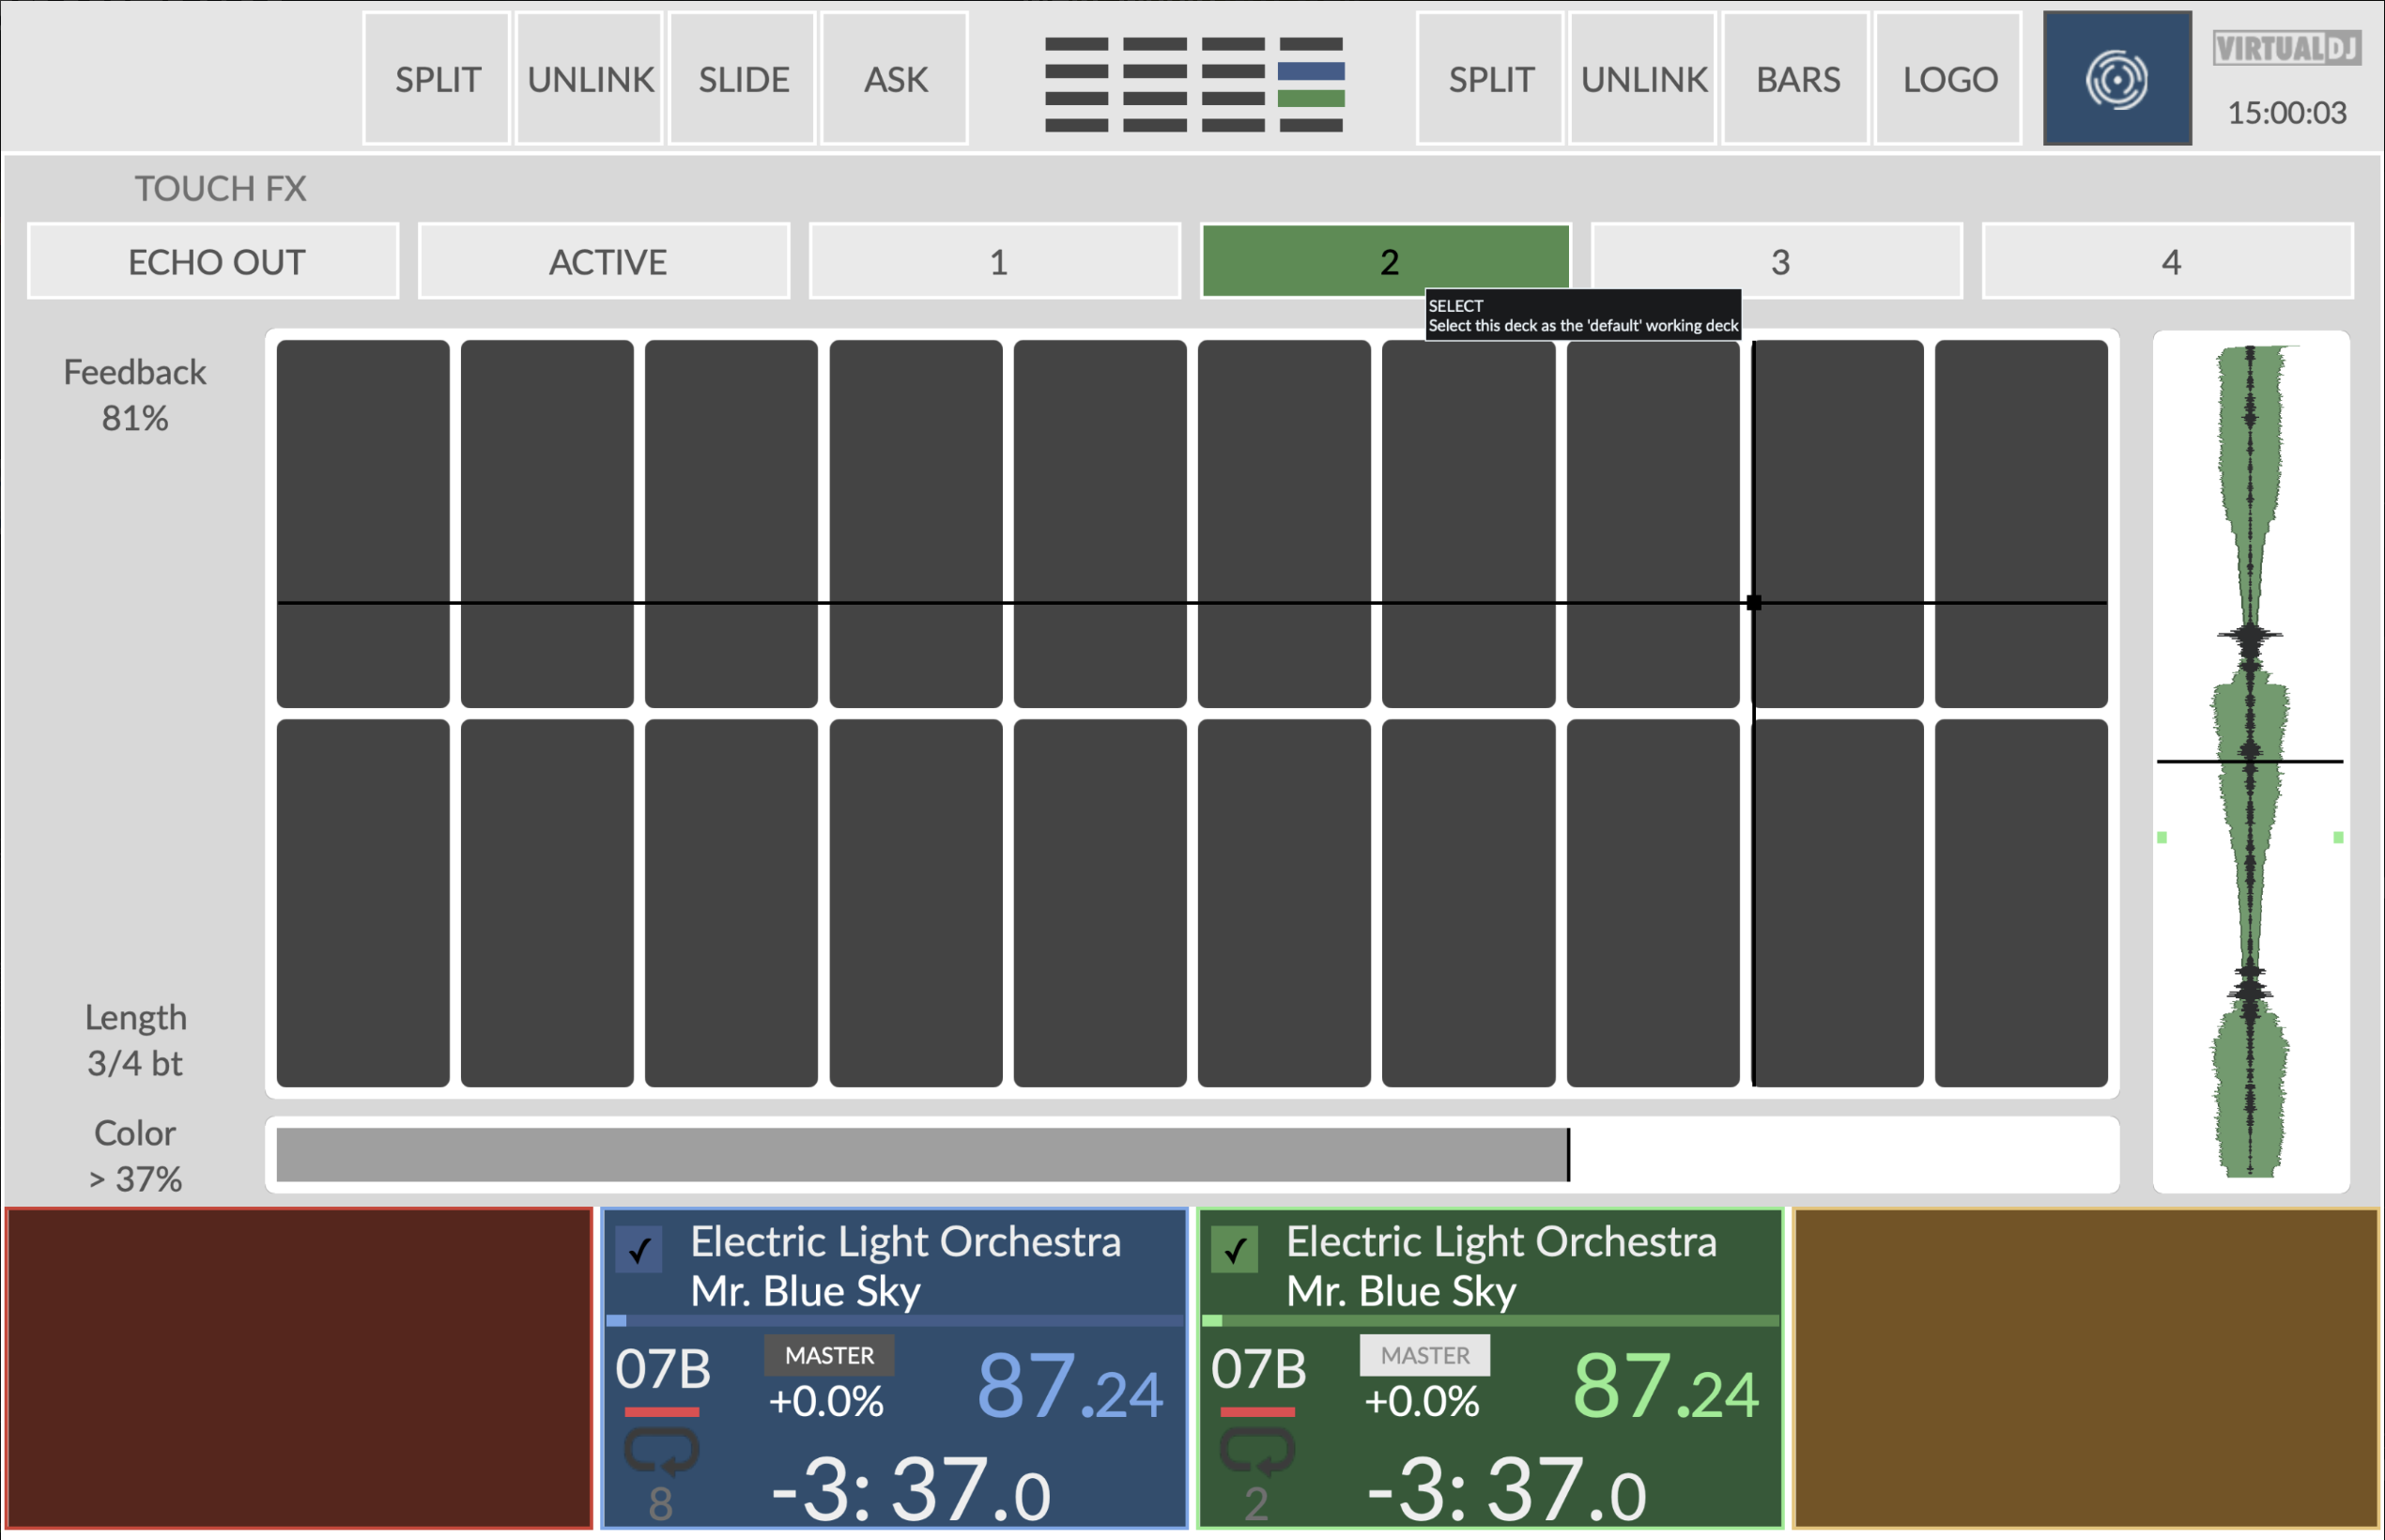Toggle the ACTIVE effect button
This screenshot has height=1540, width=2385.
click(x=605, y=262)
